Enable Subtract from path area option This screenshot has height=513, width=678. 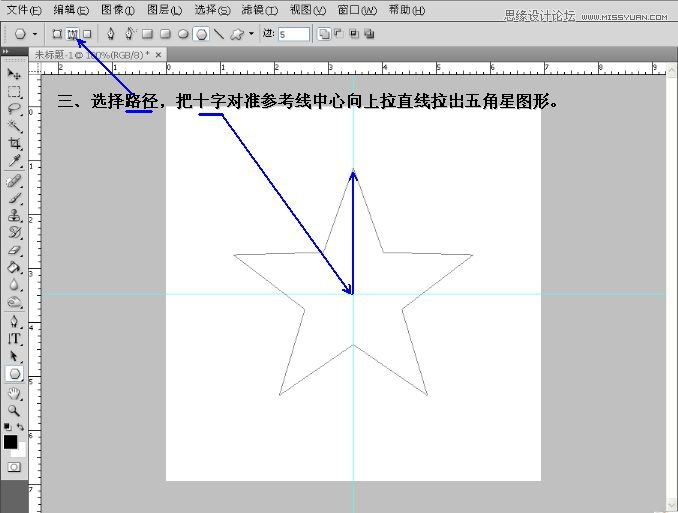(339, 34)
